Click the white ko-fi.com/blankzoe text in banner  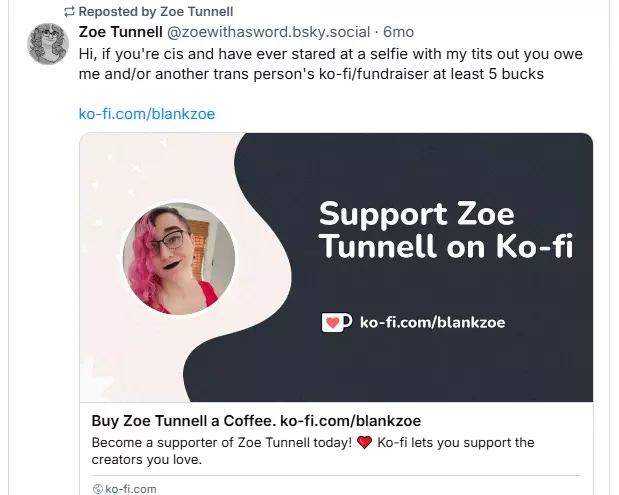431,322
